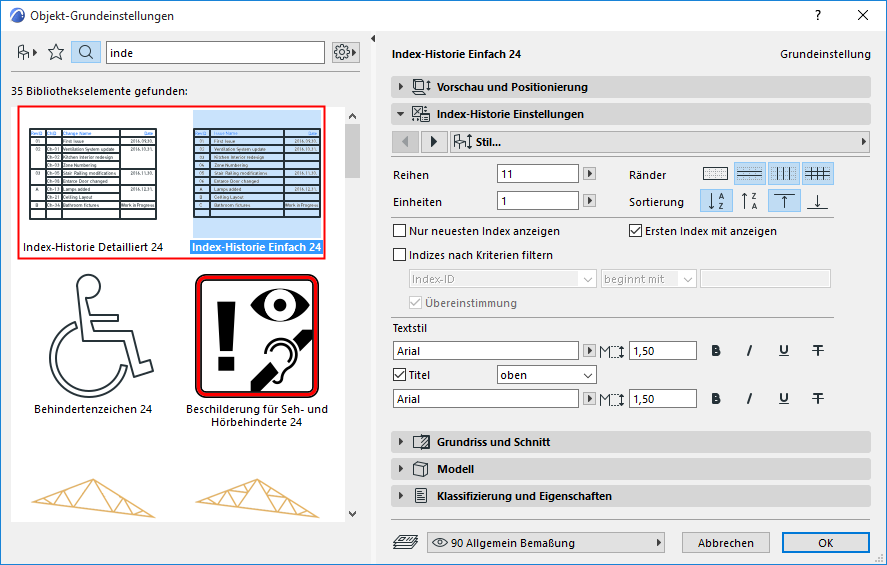Go to next settings page arrow
Image resolution: width=887 pixels, height=565 pixels.
coord(434,141)
